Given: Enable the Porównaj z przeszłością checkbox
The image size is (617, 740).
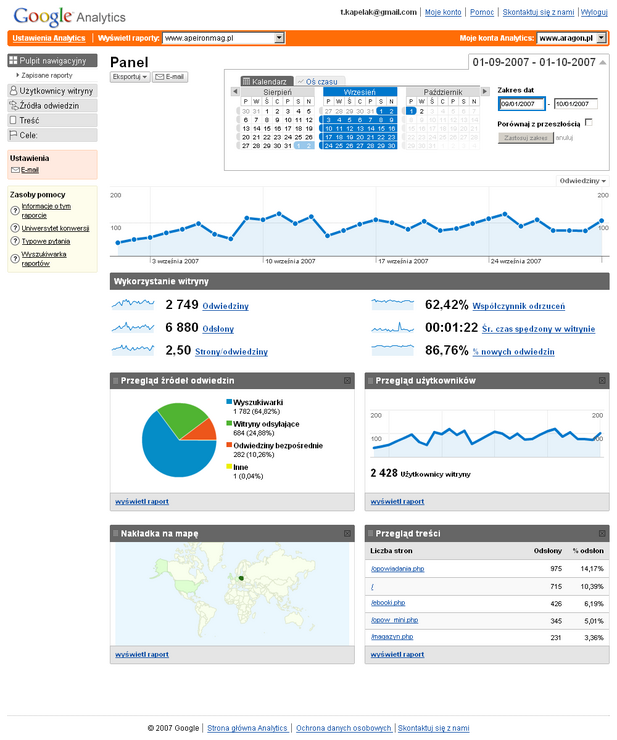Looking at the screenshot, I should pyautogui.click(x=588, y=122).
